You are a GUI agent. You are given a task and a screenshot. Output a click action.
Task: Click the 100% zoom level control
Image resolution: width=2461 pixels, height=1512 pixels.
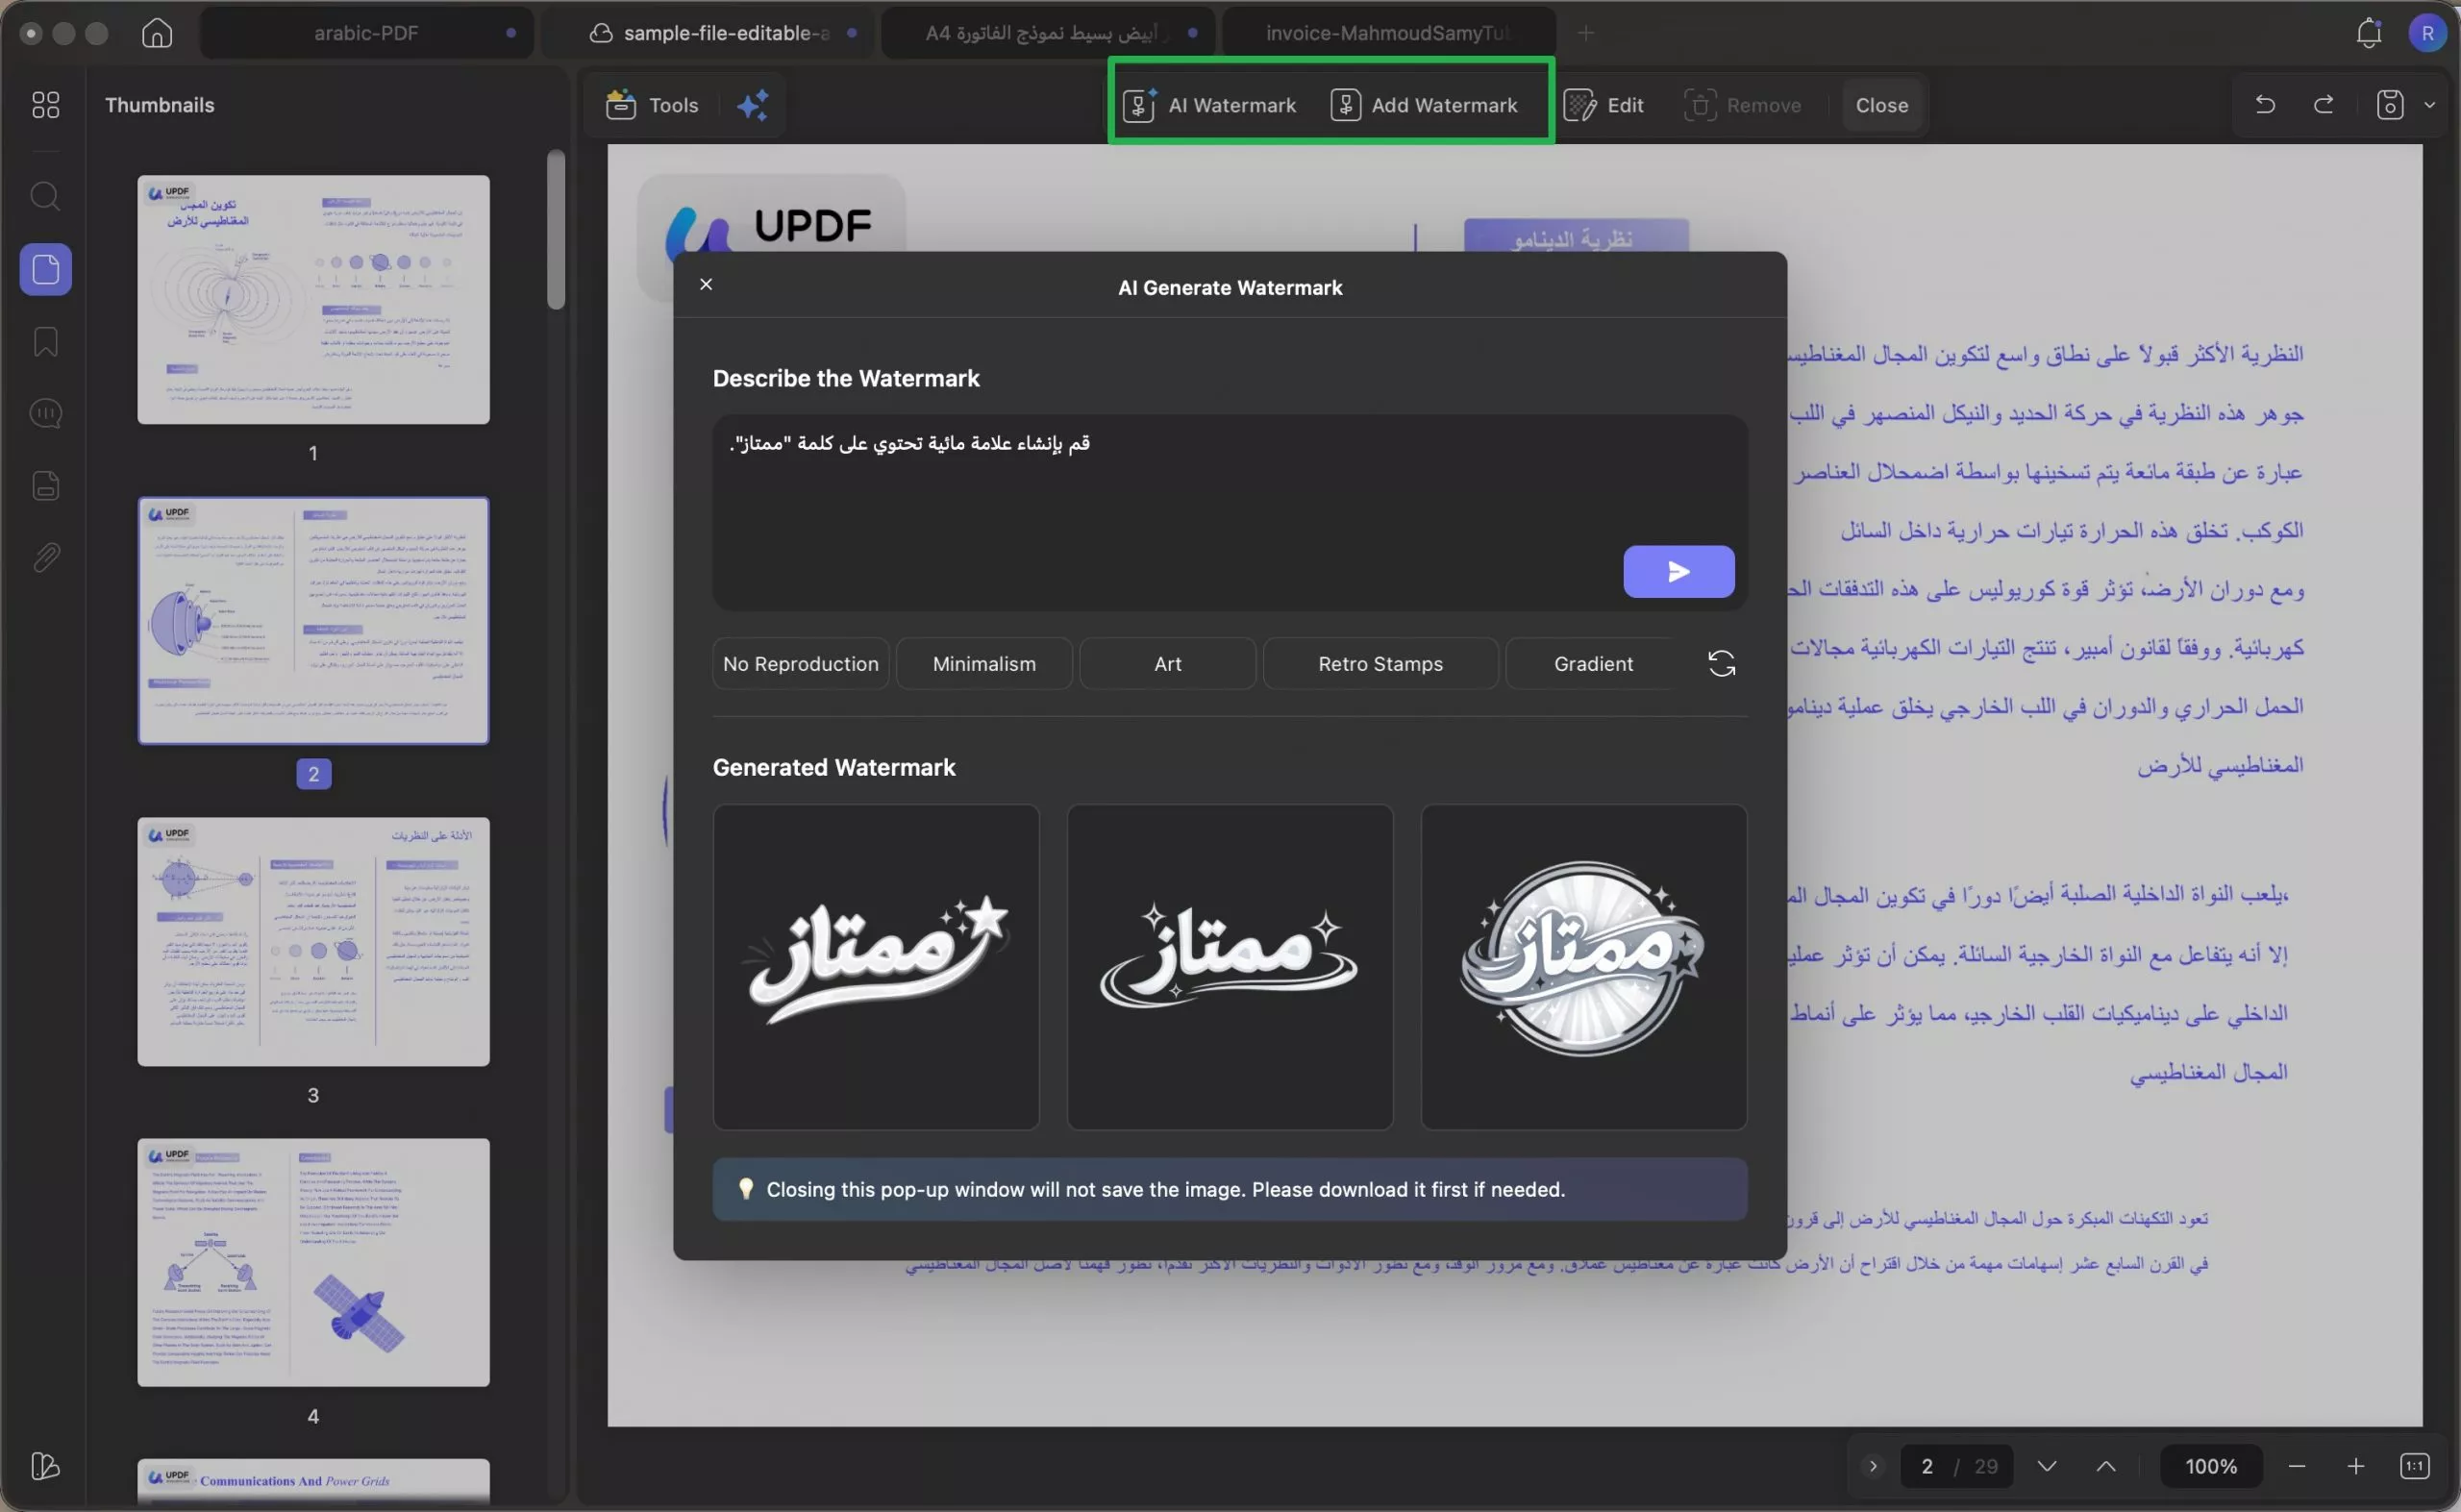[2211, 1465]
